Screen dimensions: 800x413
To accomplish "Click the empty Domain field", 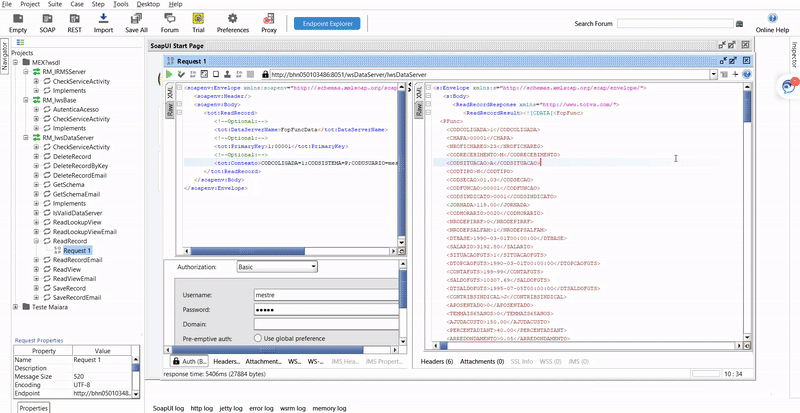I will click(326, 324).
